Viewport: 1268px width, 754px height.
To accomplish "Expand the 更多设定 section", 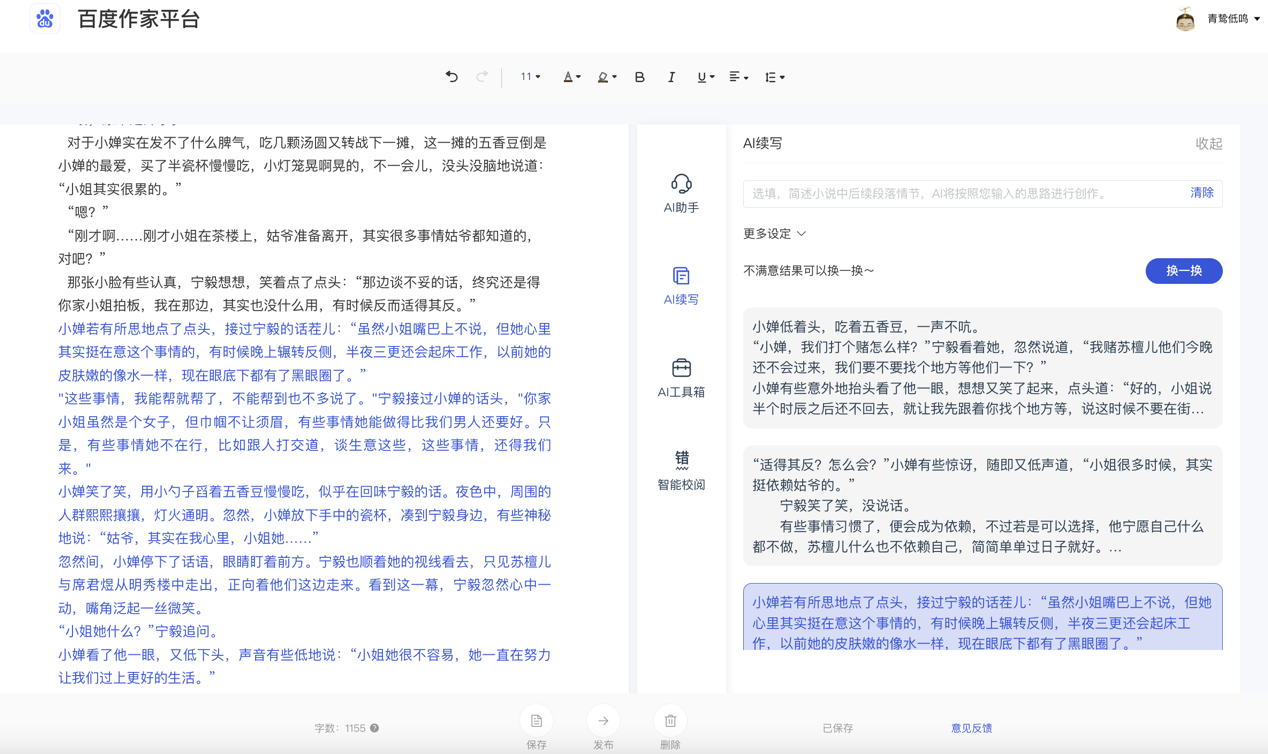I will [x=774, y=234].
